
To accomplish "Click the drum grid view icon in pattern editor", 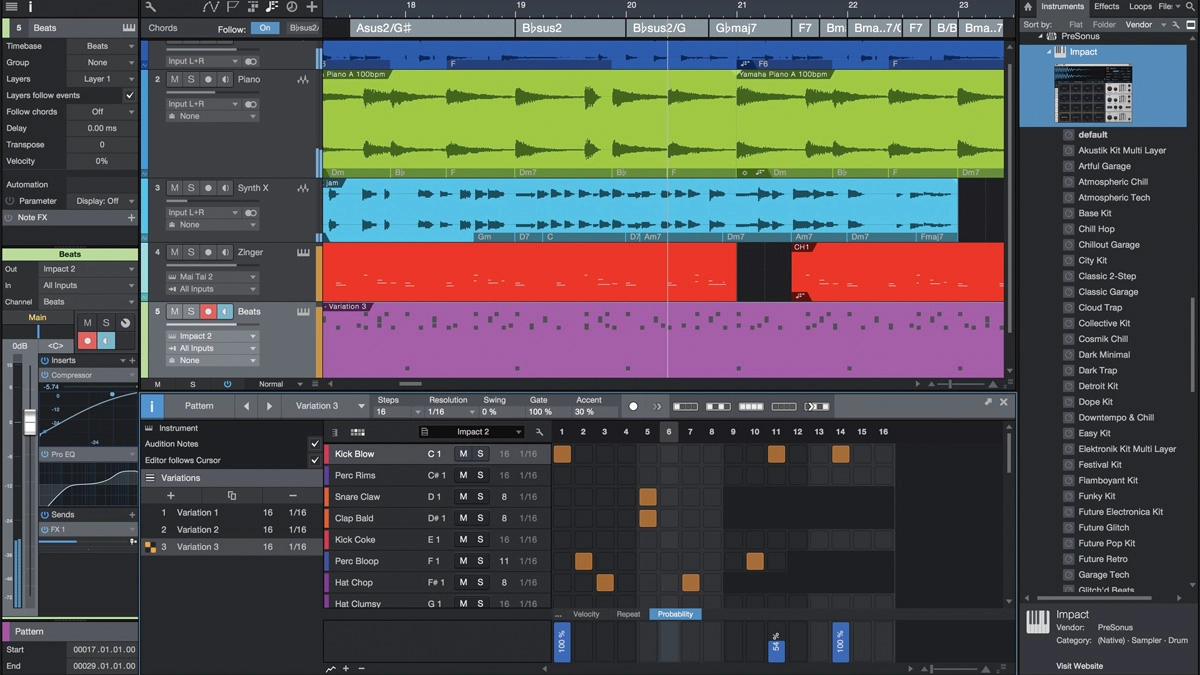I will point(358,432).
